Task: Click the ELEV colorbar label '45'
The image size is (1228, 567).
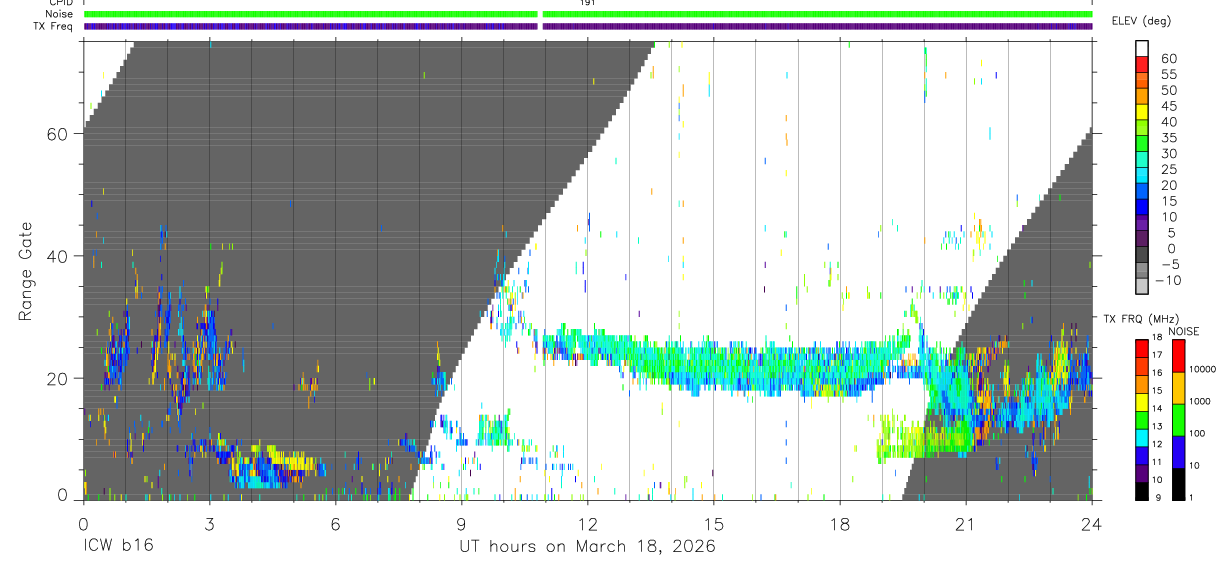Action: 1169,105
